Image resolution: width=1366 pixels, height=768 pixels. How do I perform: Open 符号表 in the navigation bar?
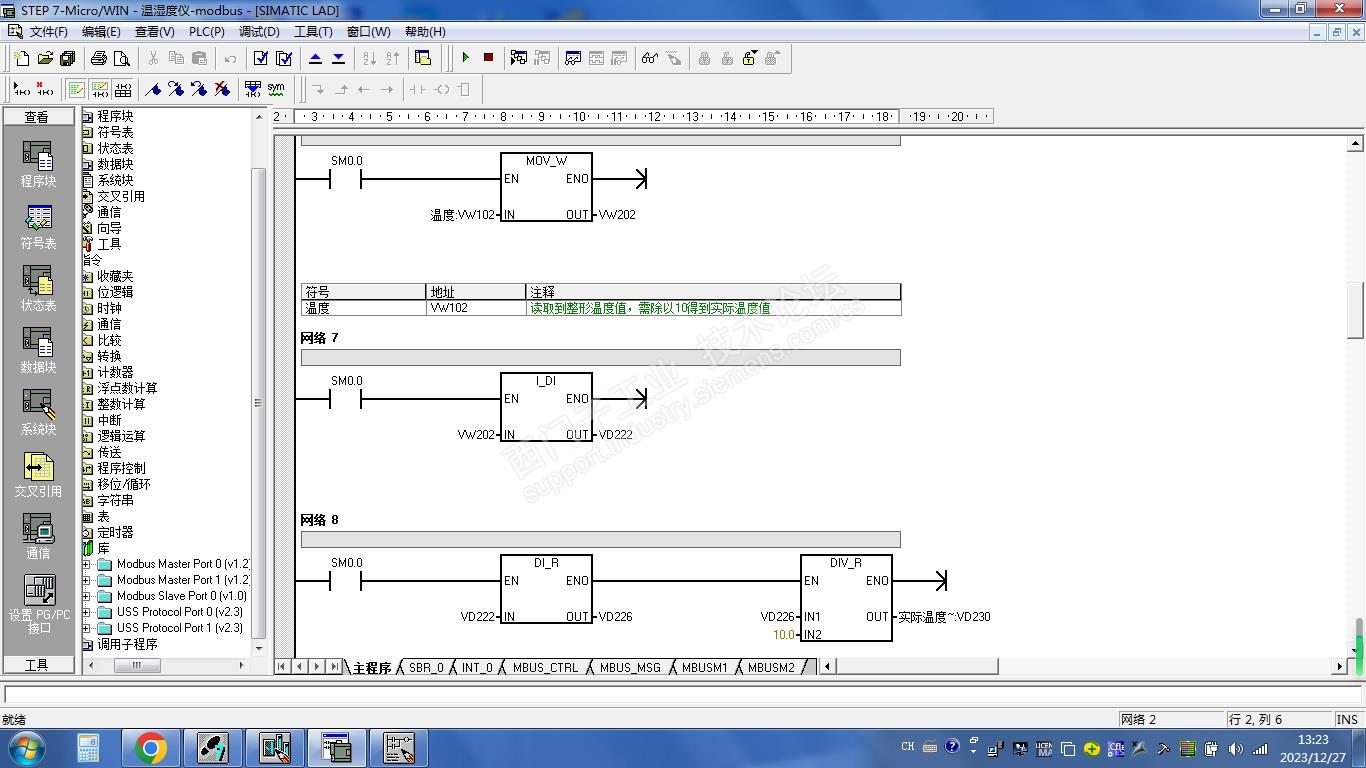click(x=38, y=228)
